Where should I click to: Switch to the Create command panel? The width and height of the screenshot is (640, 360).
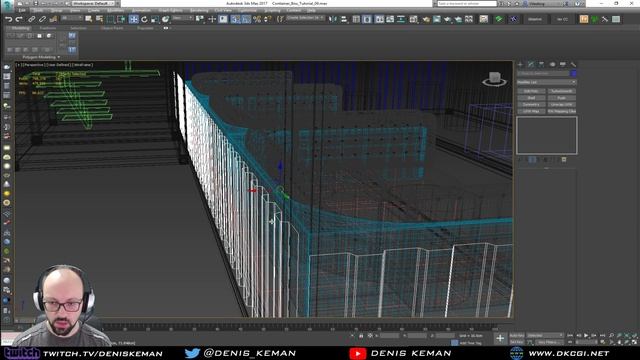(520, 64)
